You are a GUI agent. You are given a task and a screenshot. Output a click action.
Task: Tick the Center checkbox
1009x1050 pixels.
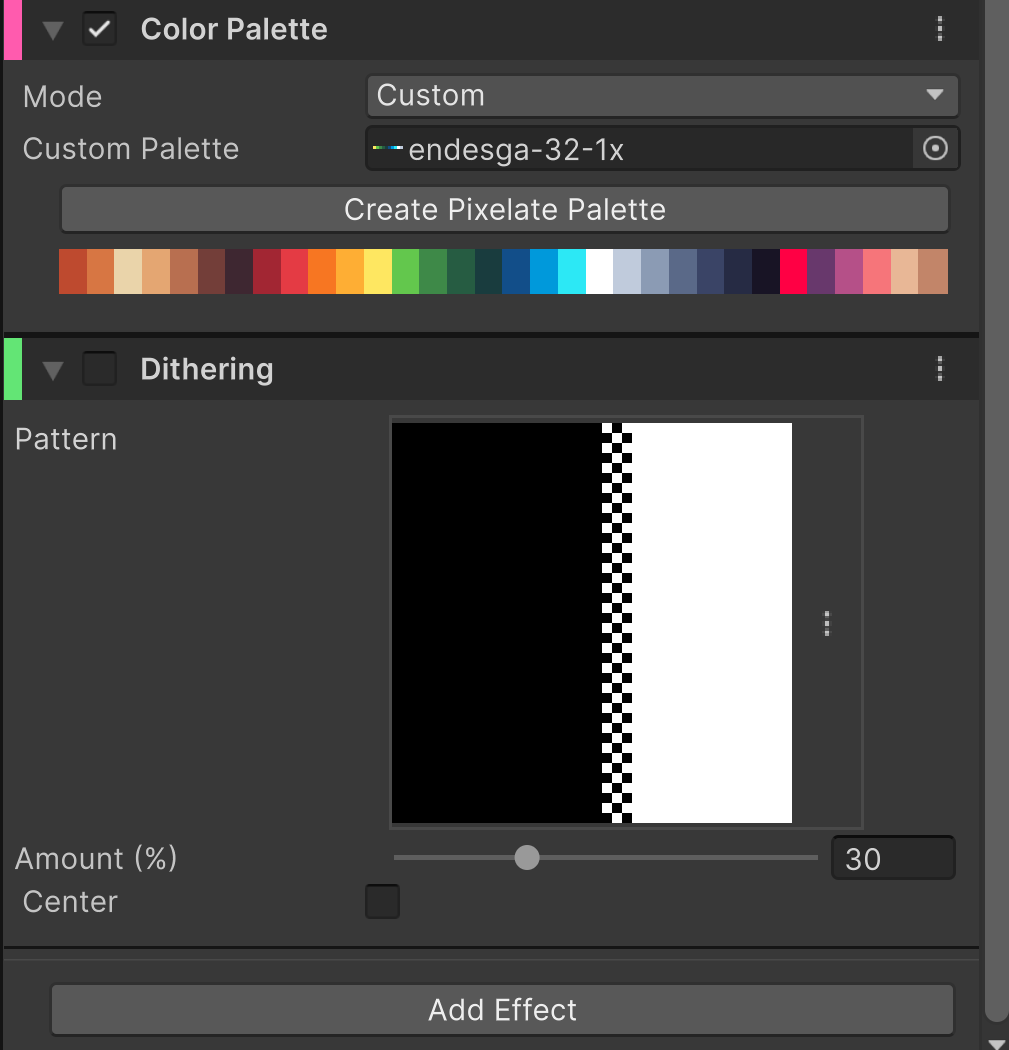click(x=382, y=901)
